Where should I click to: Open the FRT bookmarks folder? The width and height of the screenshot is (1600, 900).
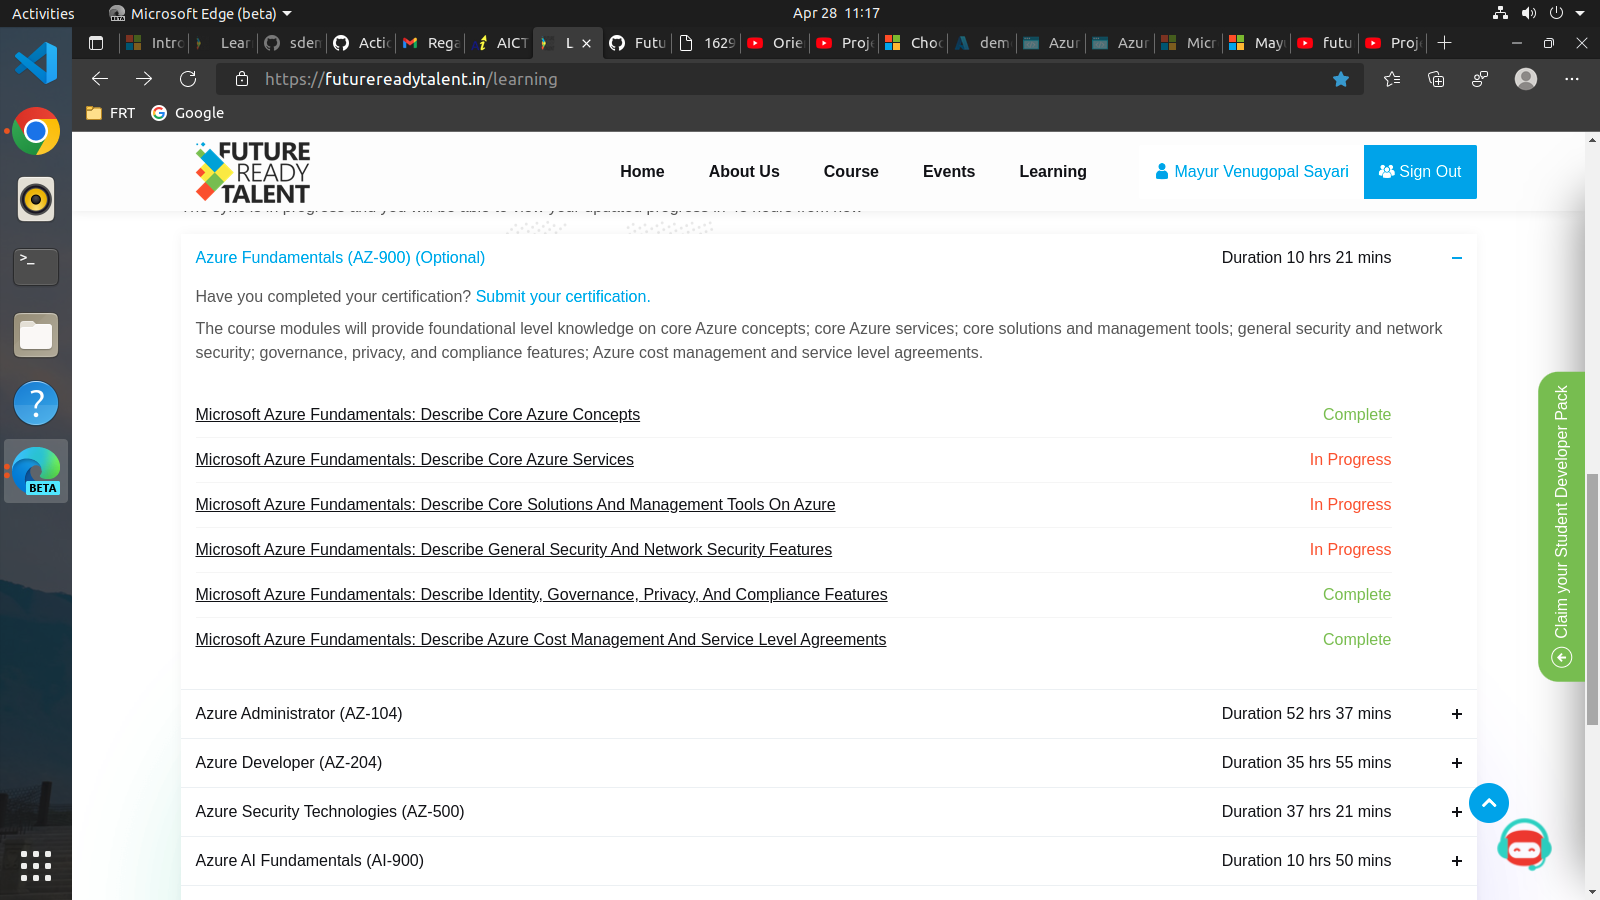coord(110,113)
